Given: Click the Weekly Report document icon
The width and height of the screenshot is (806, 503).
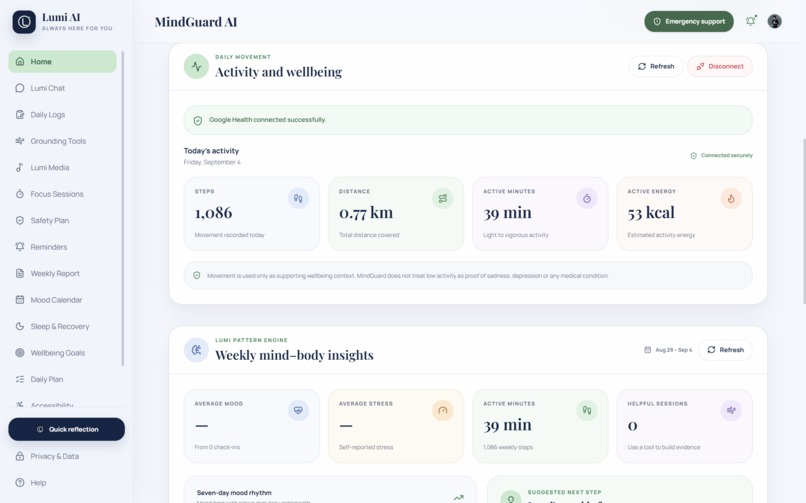Looking at the screenshot, I should click(x=20, y=273).
